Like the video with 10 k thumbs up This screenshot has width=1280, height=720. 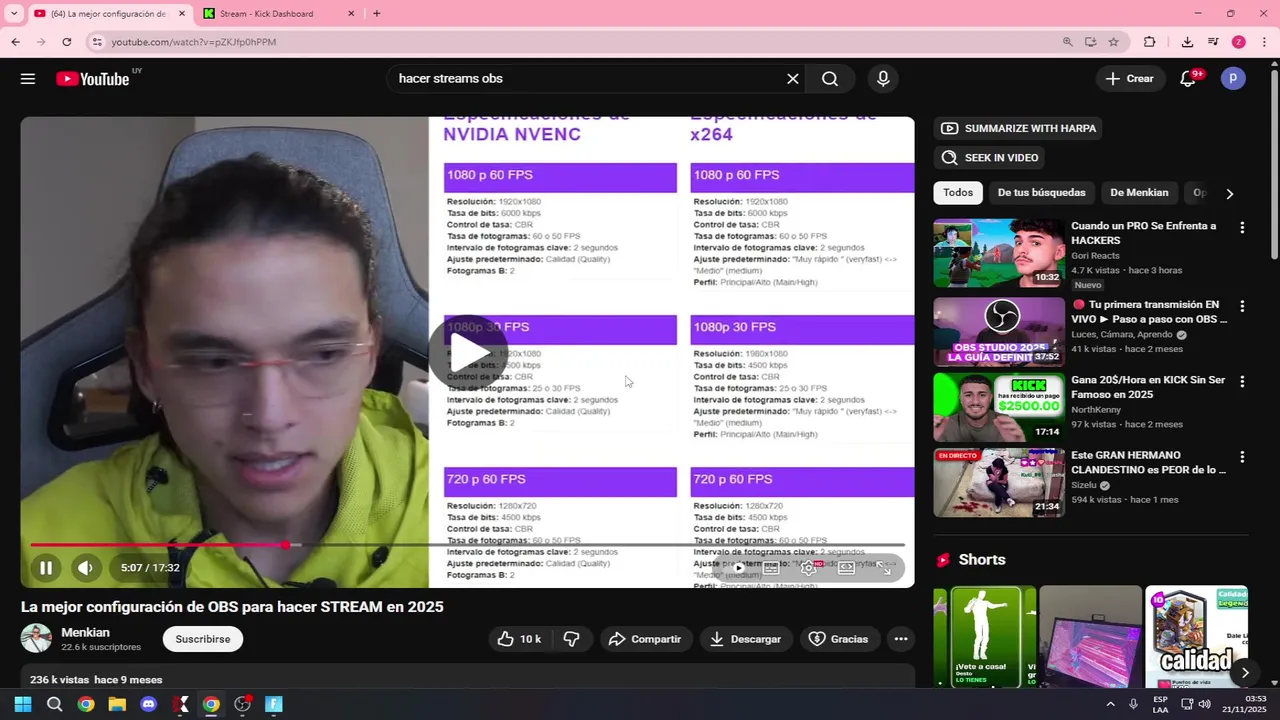(518, 639)
